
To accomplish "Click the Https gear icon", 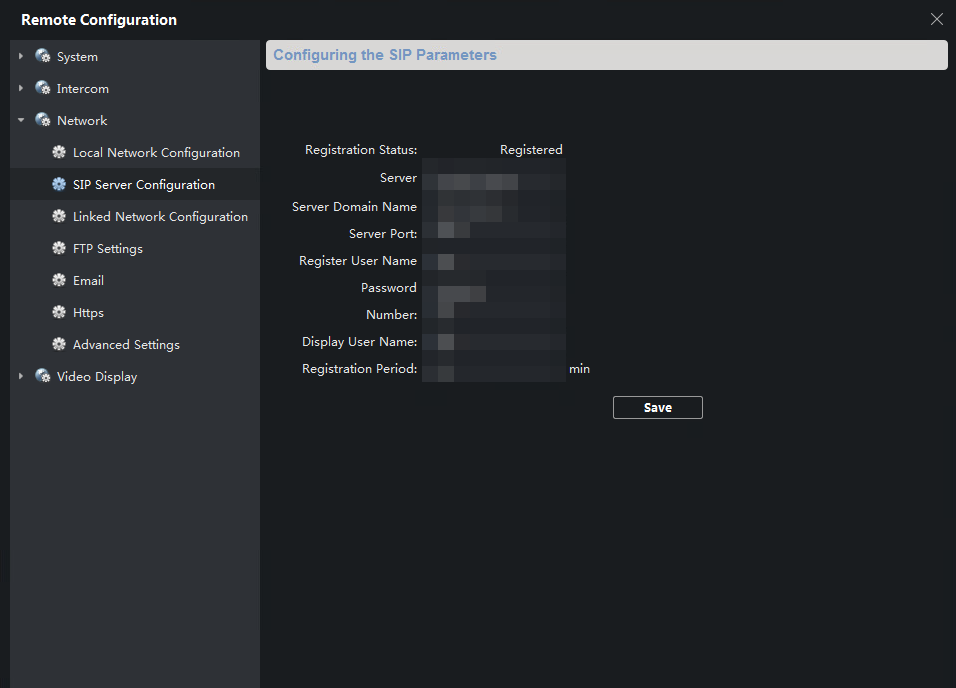I will click(59, 312).
